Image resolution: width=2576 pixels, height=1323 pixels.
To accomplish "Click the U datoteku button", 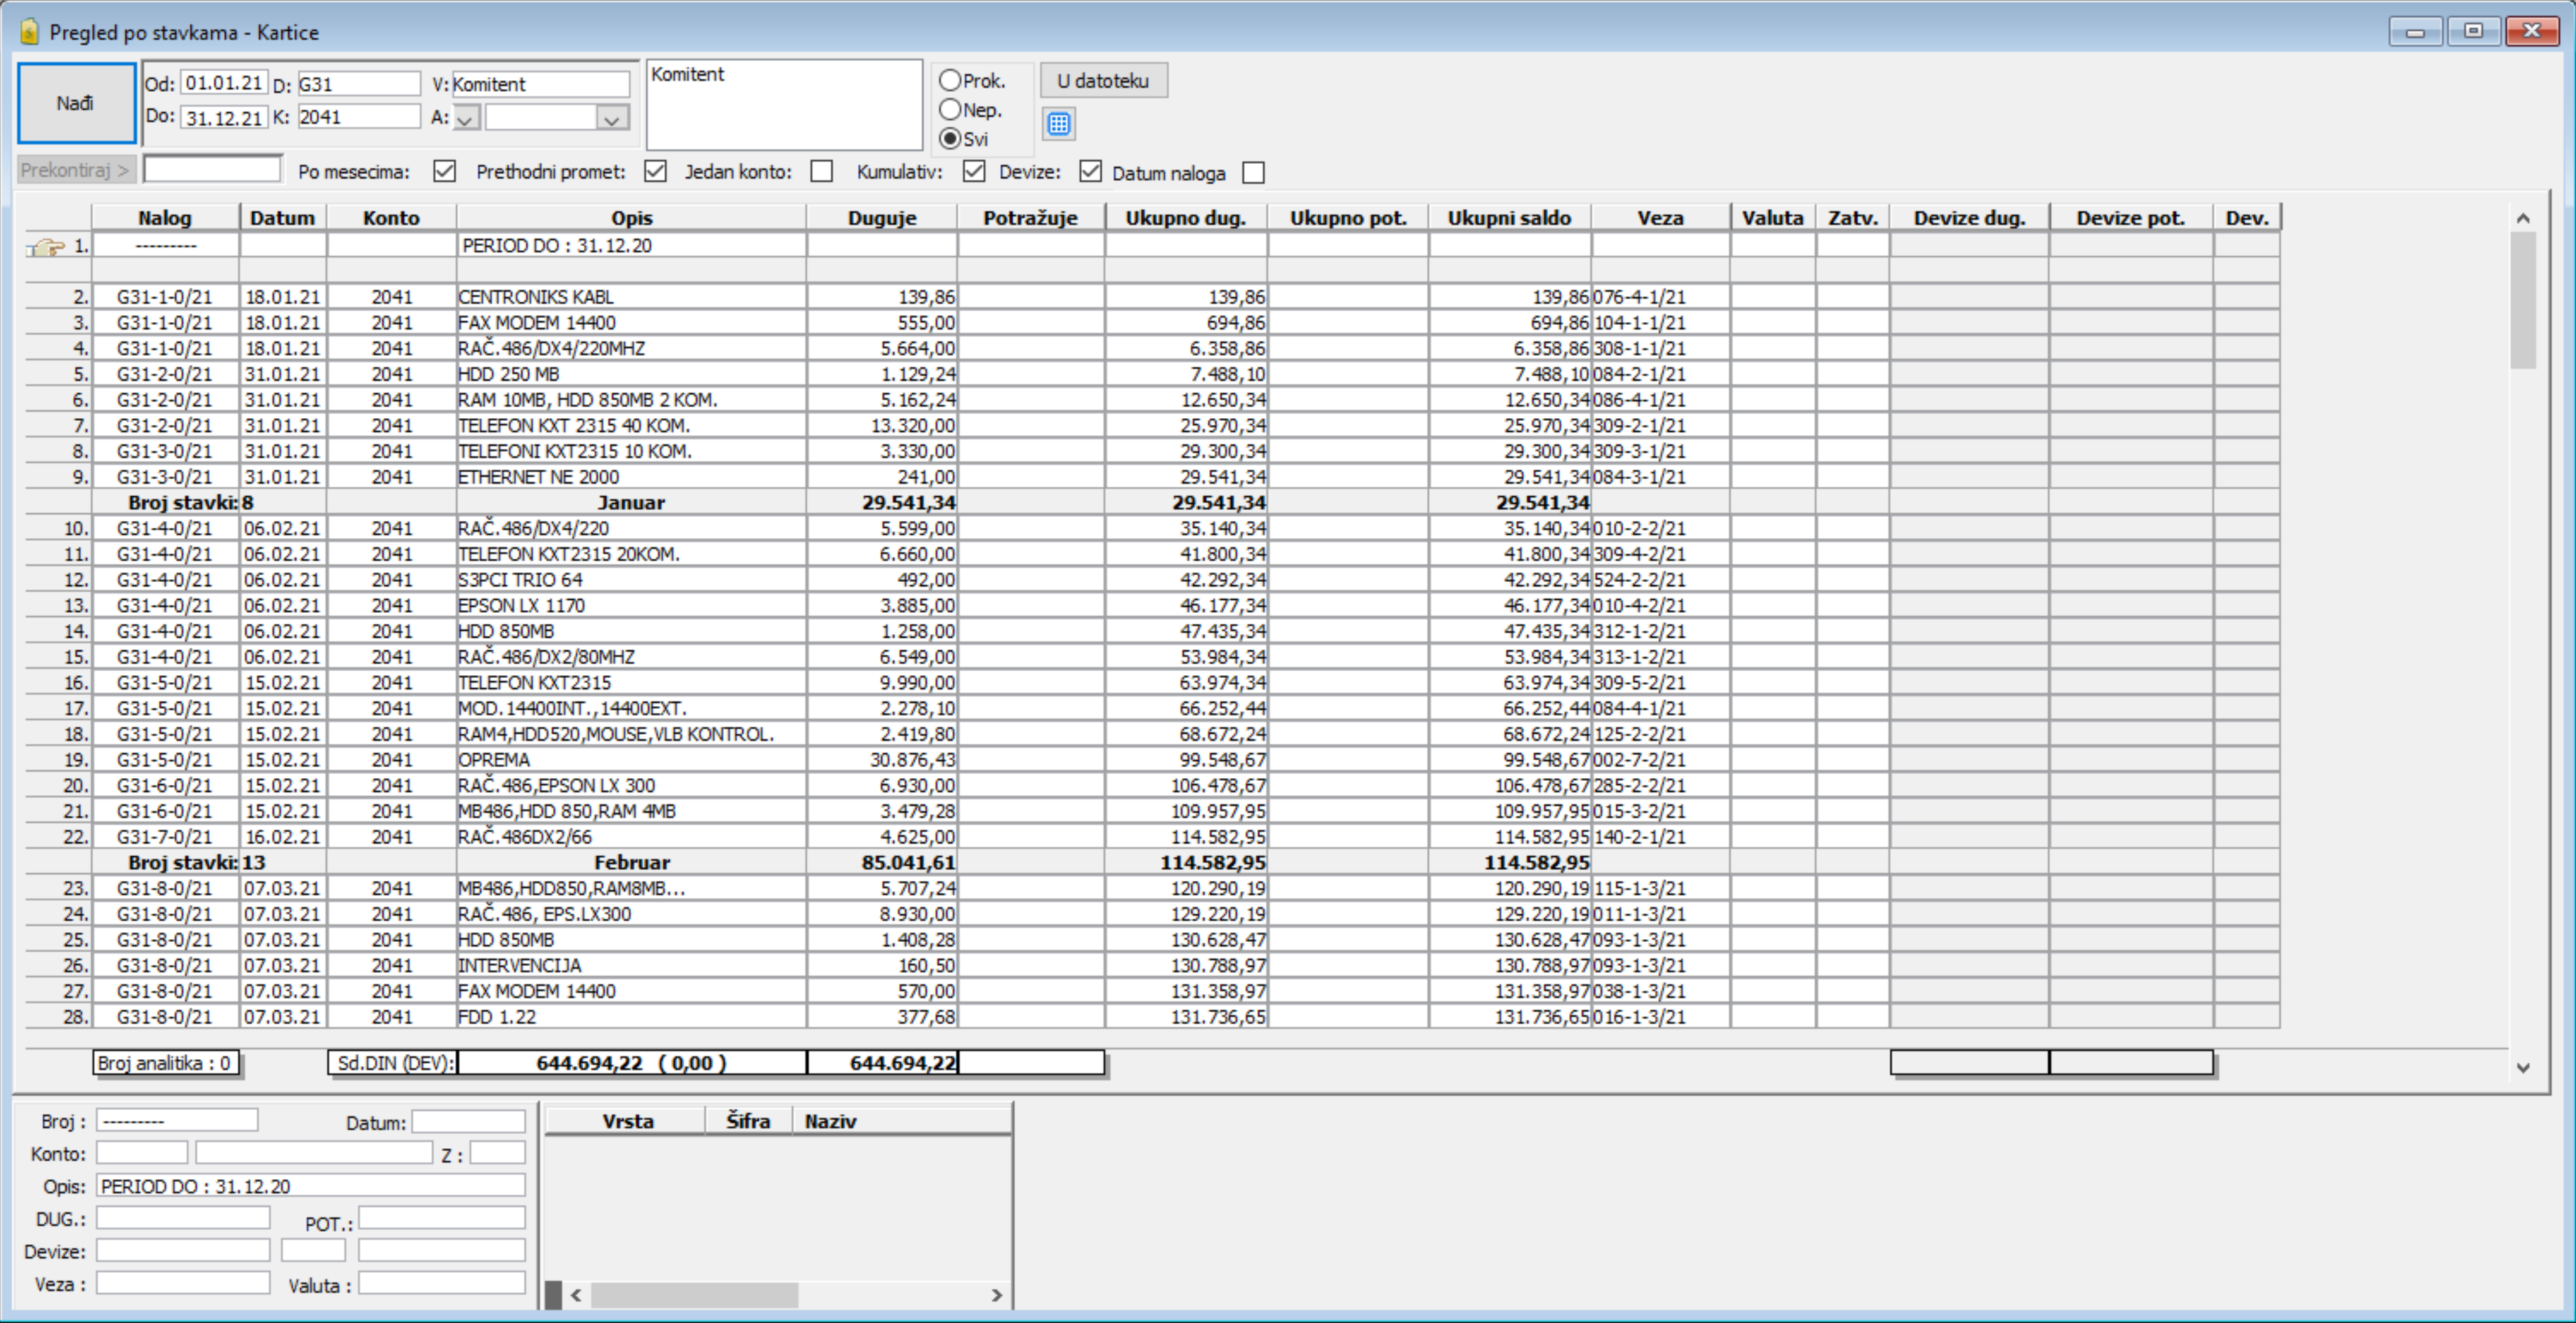I will pos(1103,80).
